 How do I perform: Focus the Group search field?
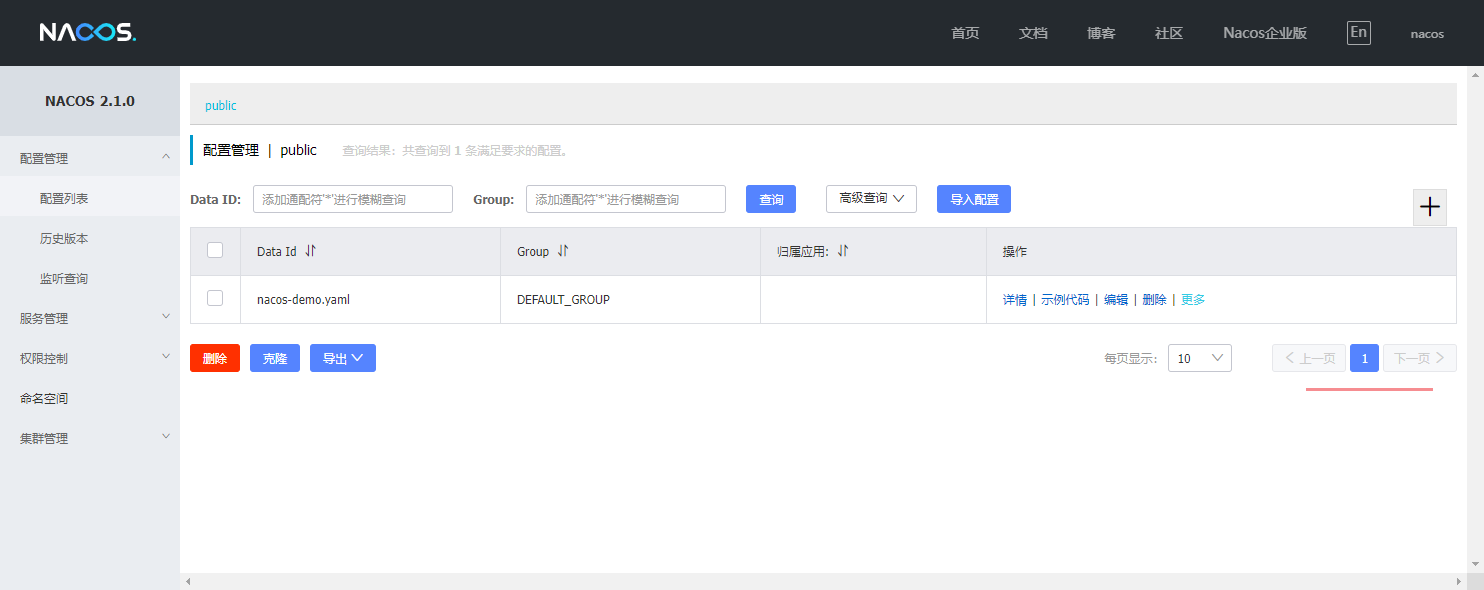(626, 199)
